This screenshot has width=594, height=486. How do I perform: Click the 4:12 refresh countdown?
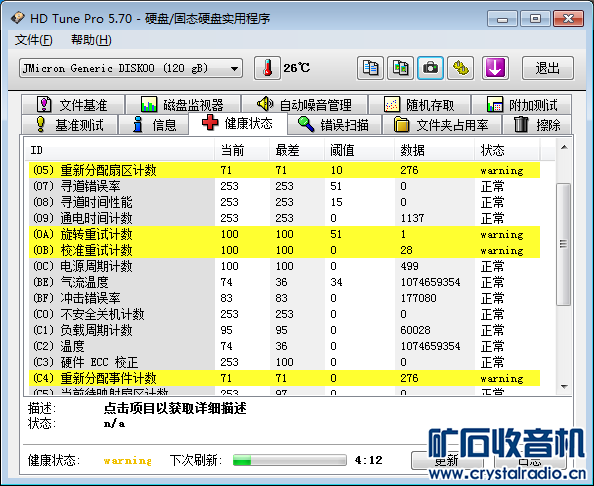point(369,460)
